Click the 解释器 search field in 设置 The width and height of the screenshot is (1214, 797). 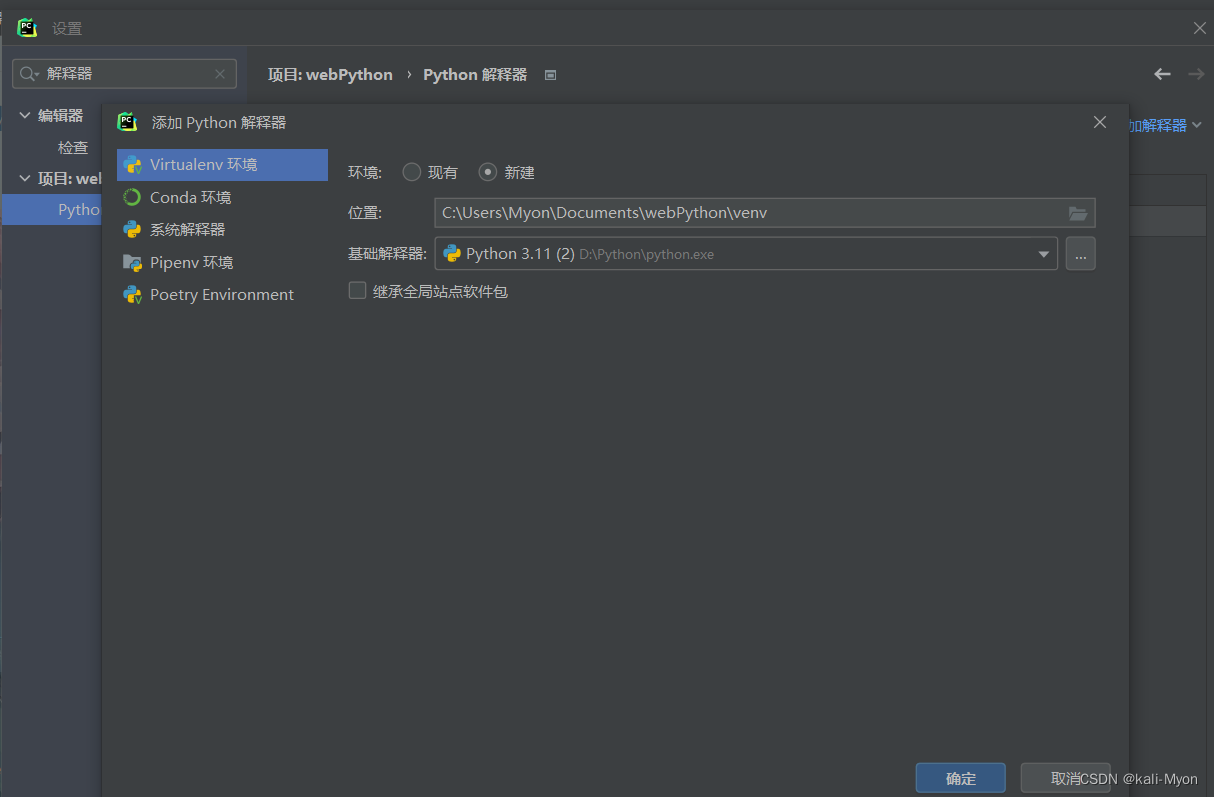(124, 74)
